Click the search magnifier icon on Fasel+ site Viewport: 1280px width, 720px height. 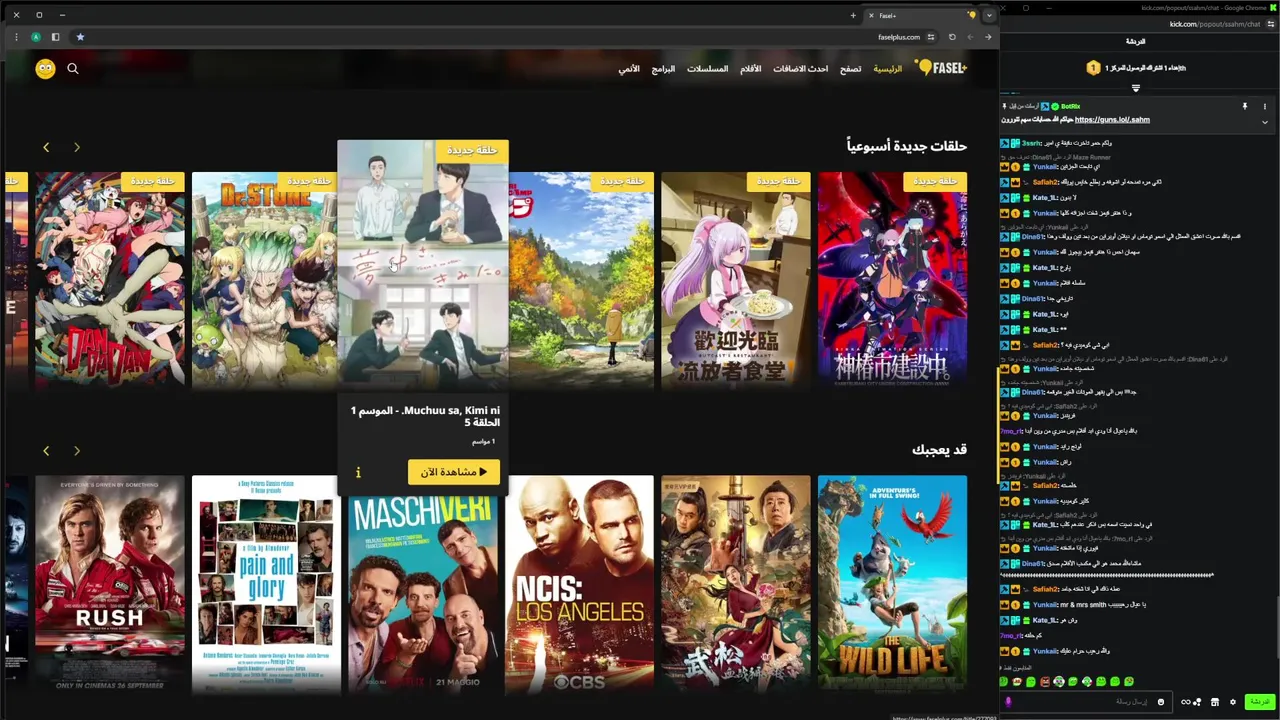click(73, 69)
